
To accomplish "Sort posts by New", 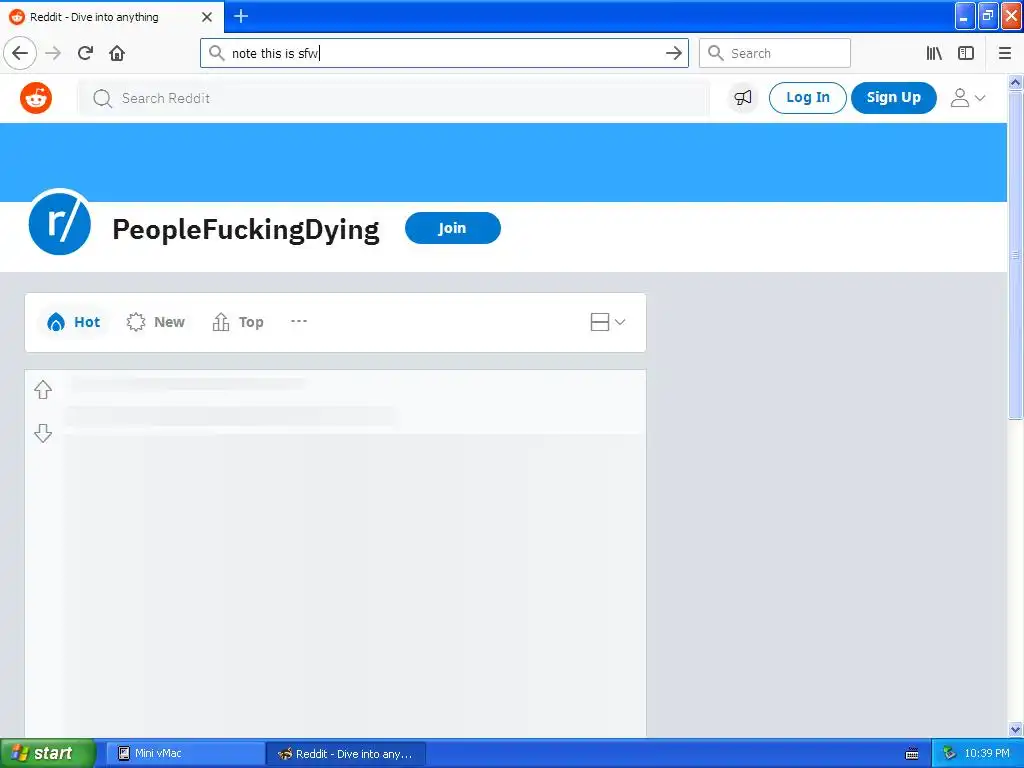I will click(x=155, y=322).
